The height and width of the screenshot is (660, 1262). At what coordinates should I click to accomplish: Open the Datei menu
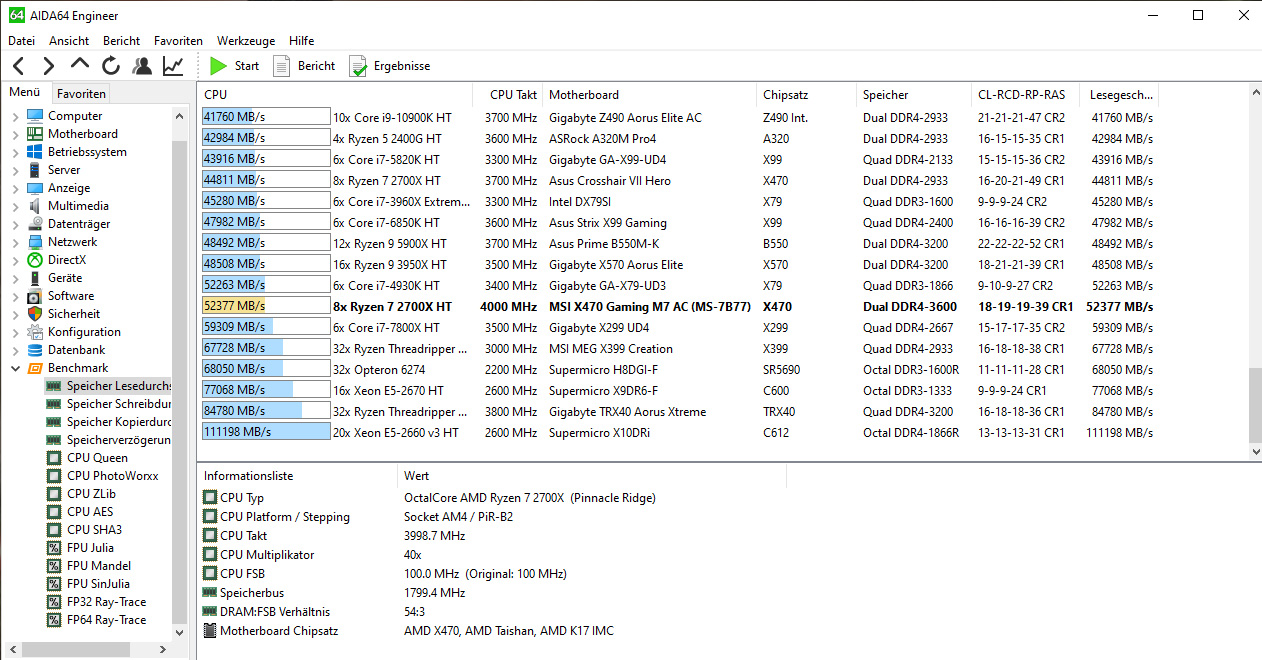point(21,41)
